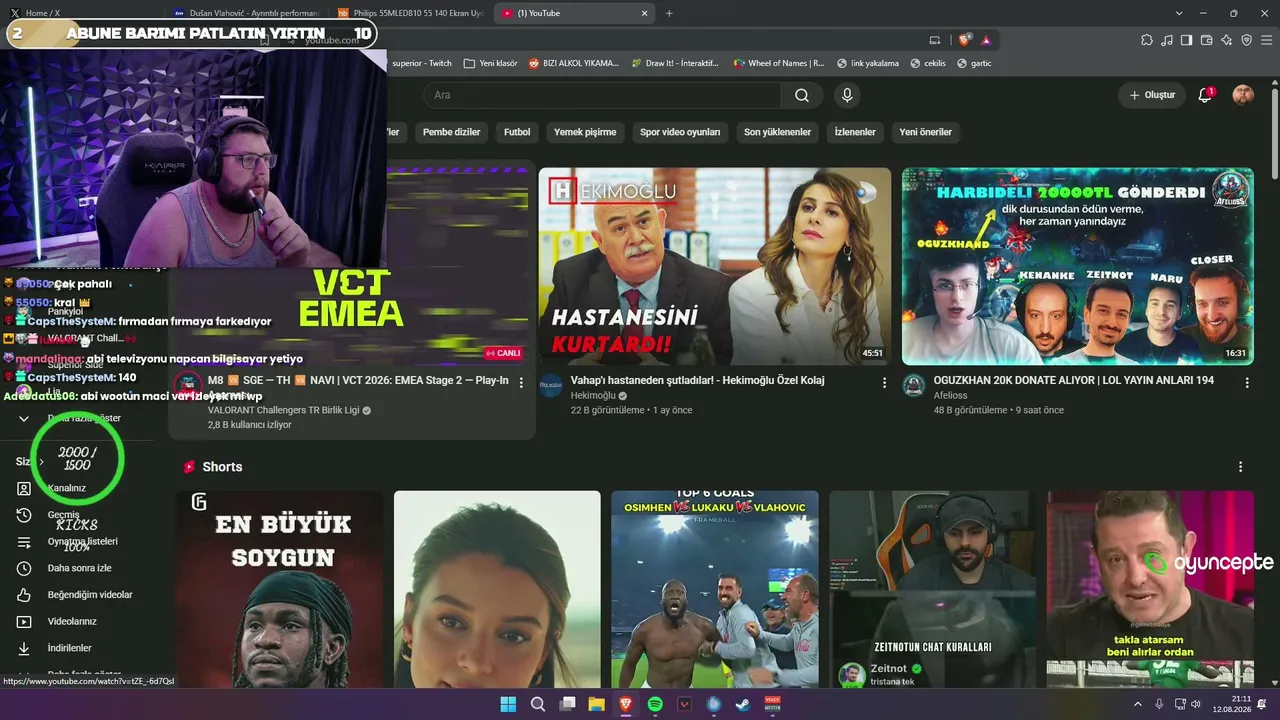Filter by Pembe diziler chip

point(451,132)
